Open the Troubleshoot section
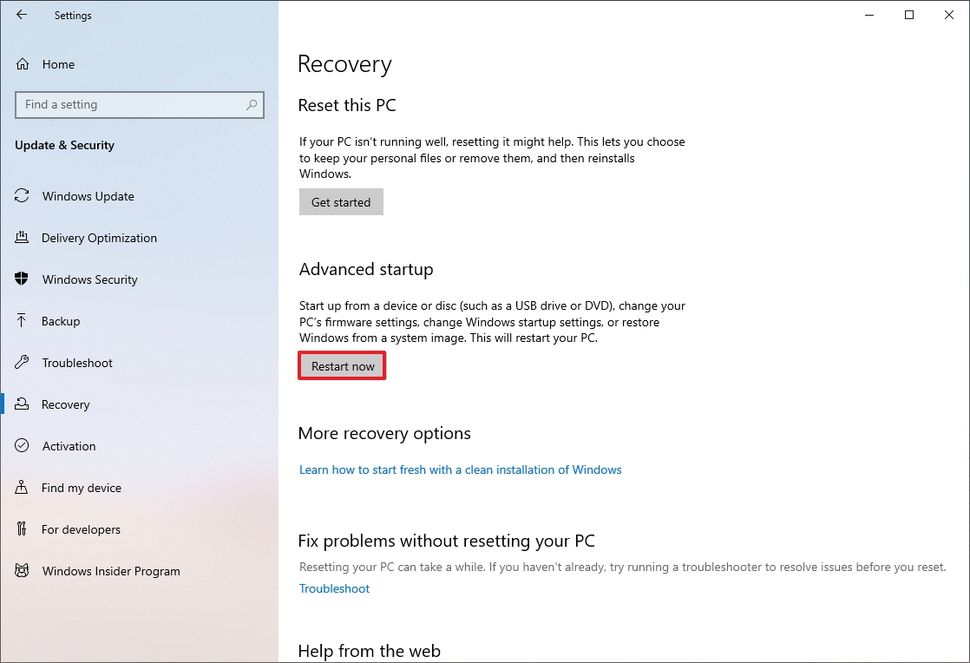970x663 pixels. pos(77,363)
